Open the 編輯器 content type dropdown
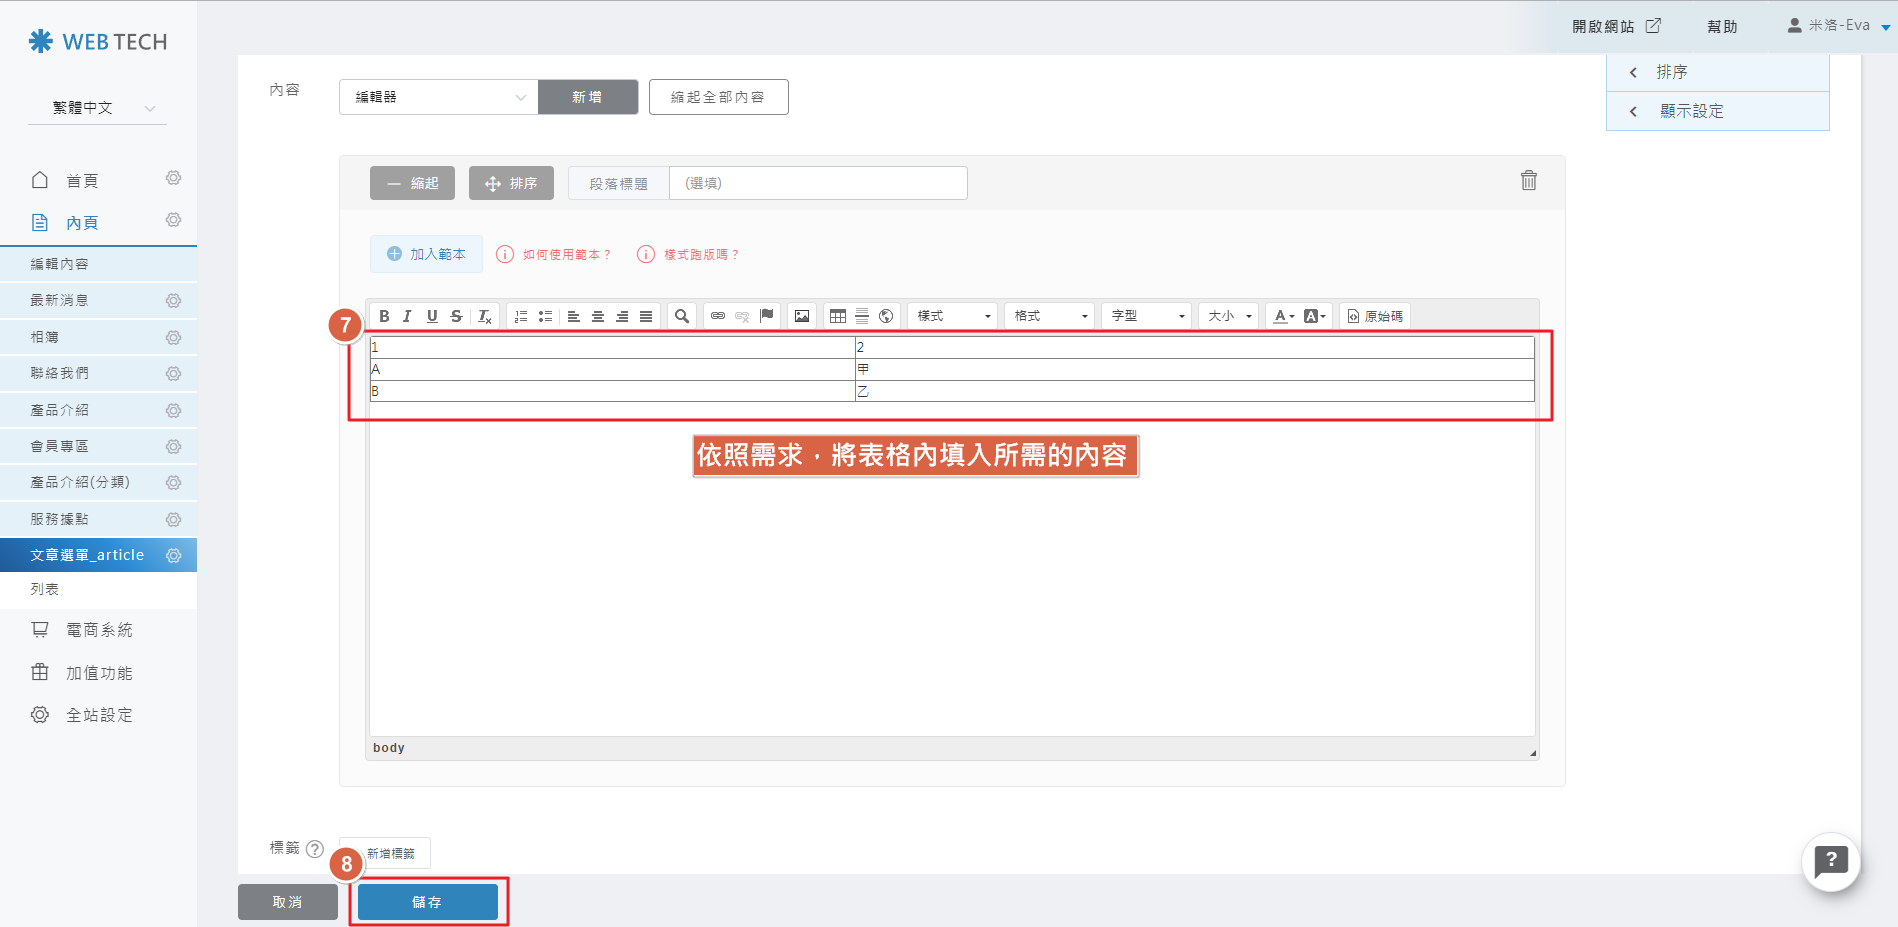The image size is (1898, 927). coord(438,97)
